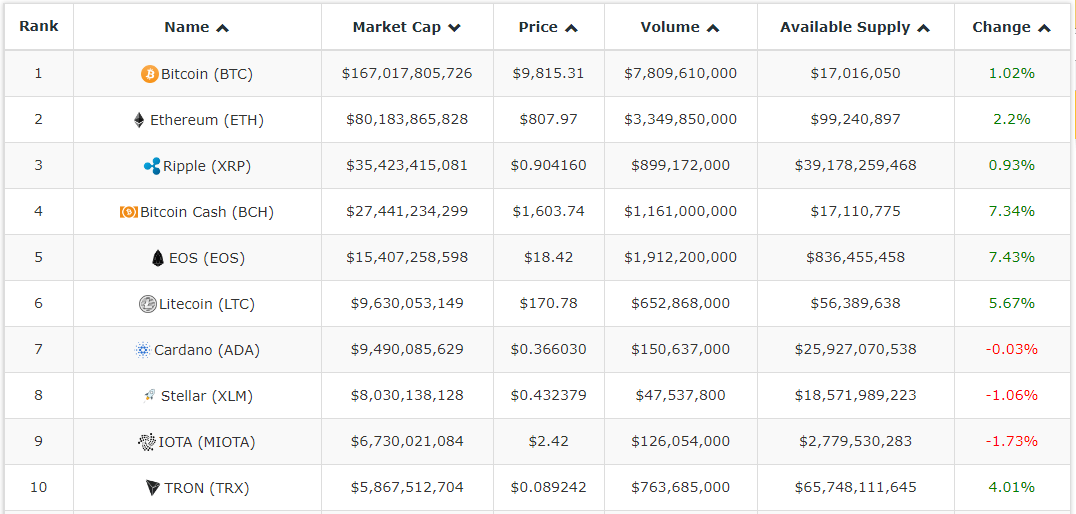
Task: Click the TRON logo icon
Action: click(x=153, y=488)
